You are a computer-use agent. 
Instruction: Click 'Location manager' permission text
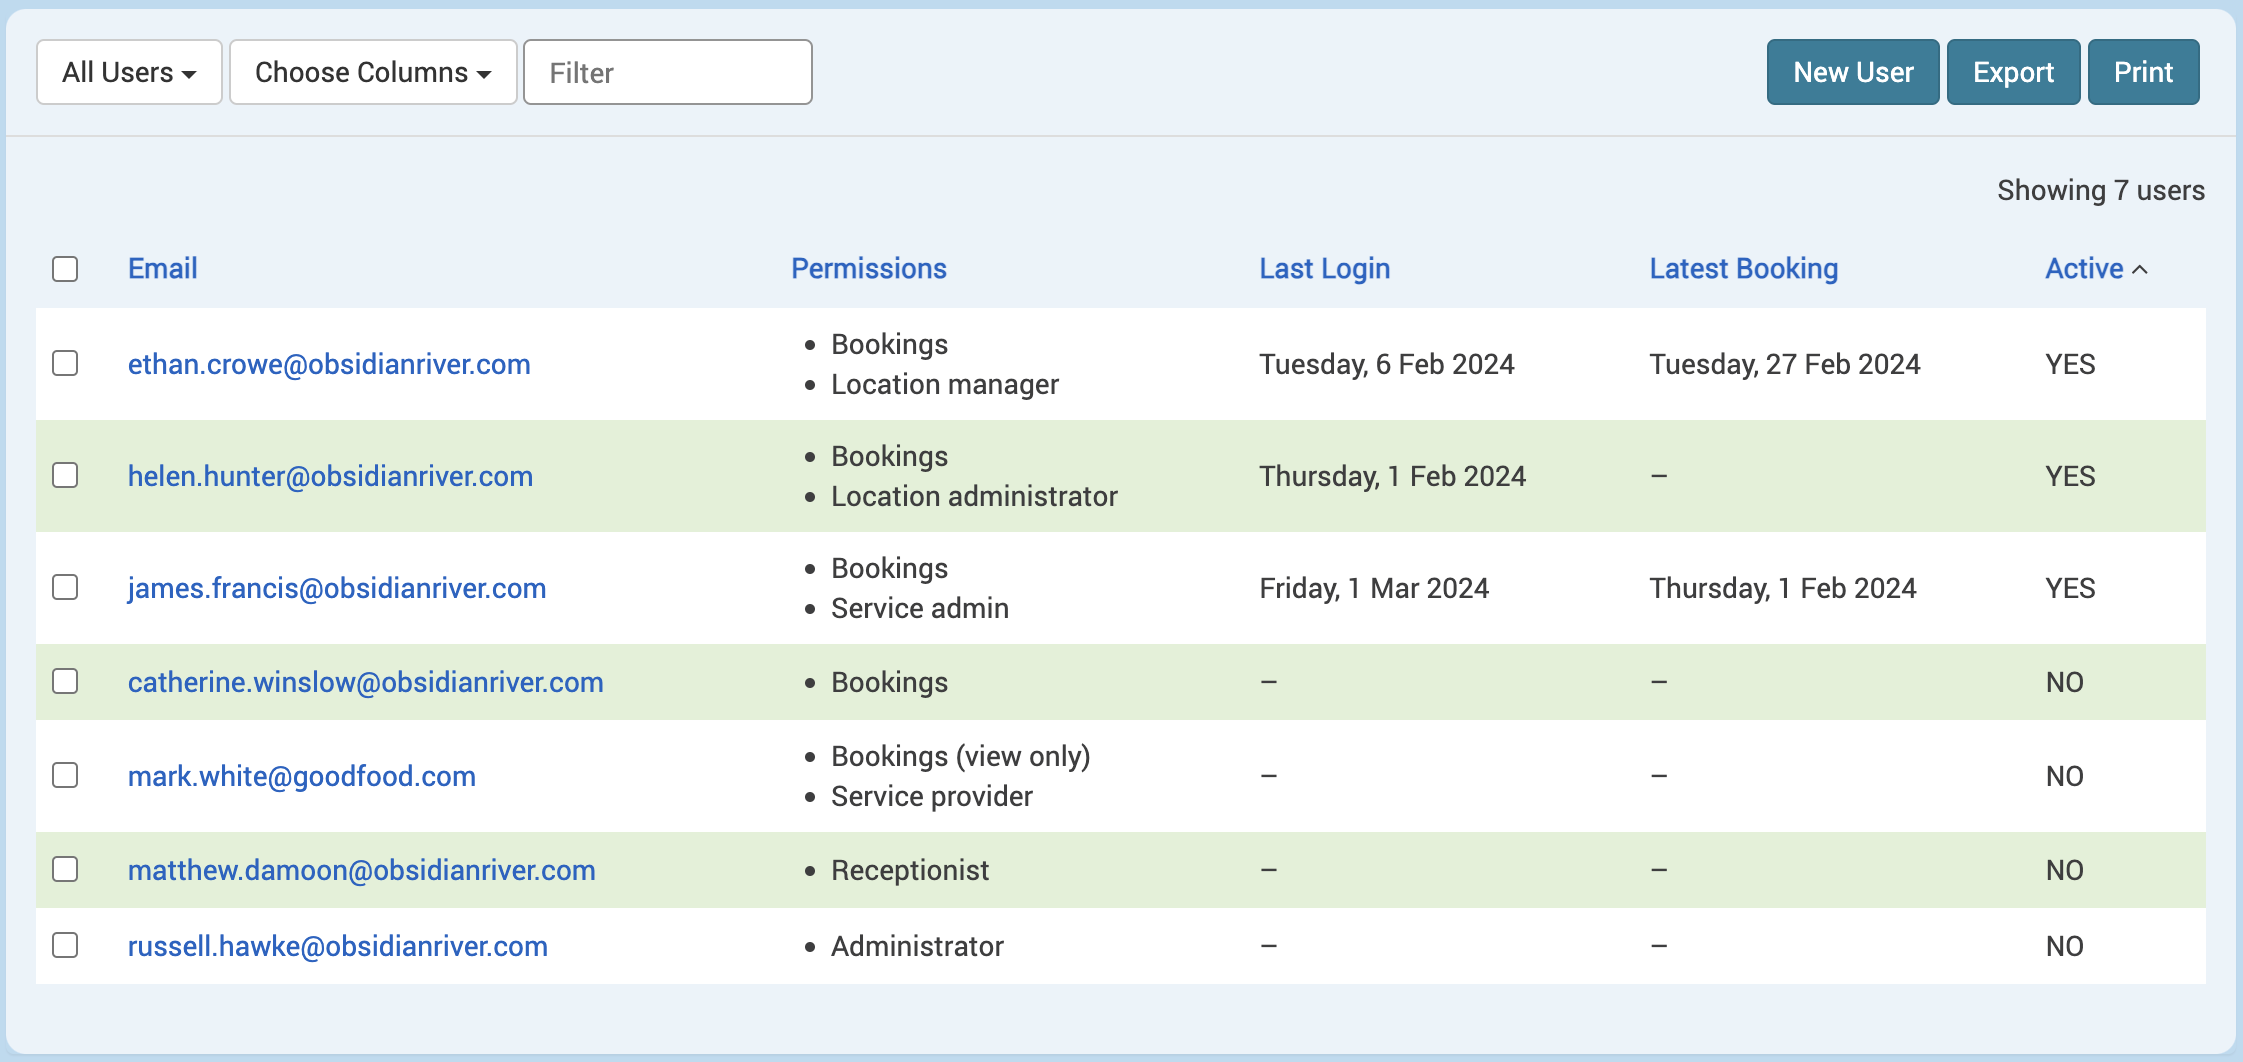944,384
